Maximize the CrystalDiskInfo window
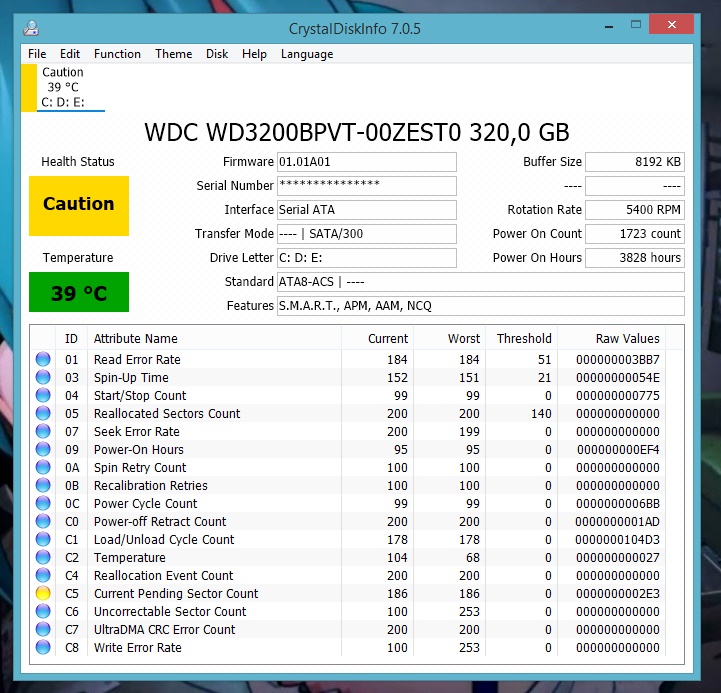The width and height of the screenshot is (721, 693). pos(636,25)
